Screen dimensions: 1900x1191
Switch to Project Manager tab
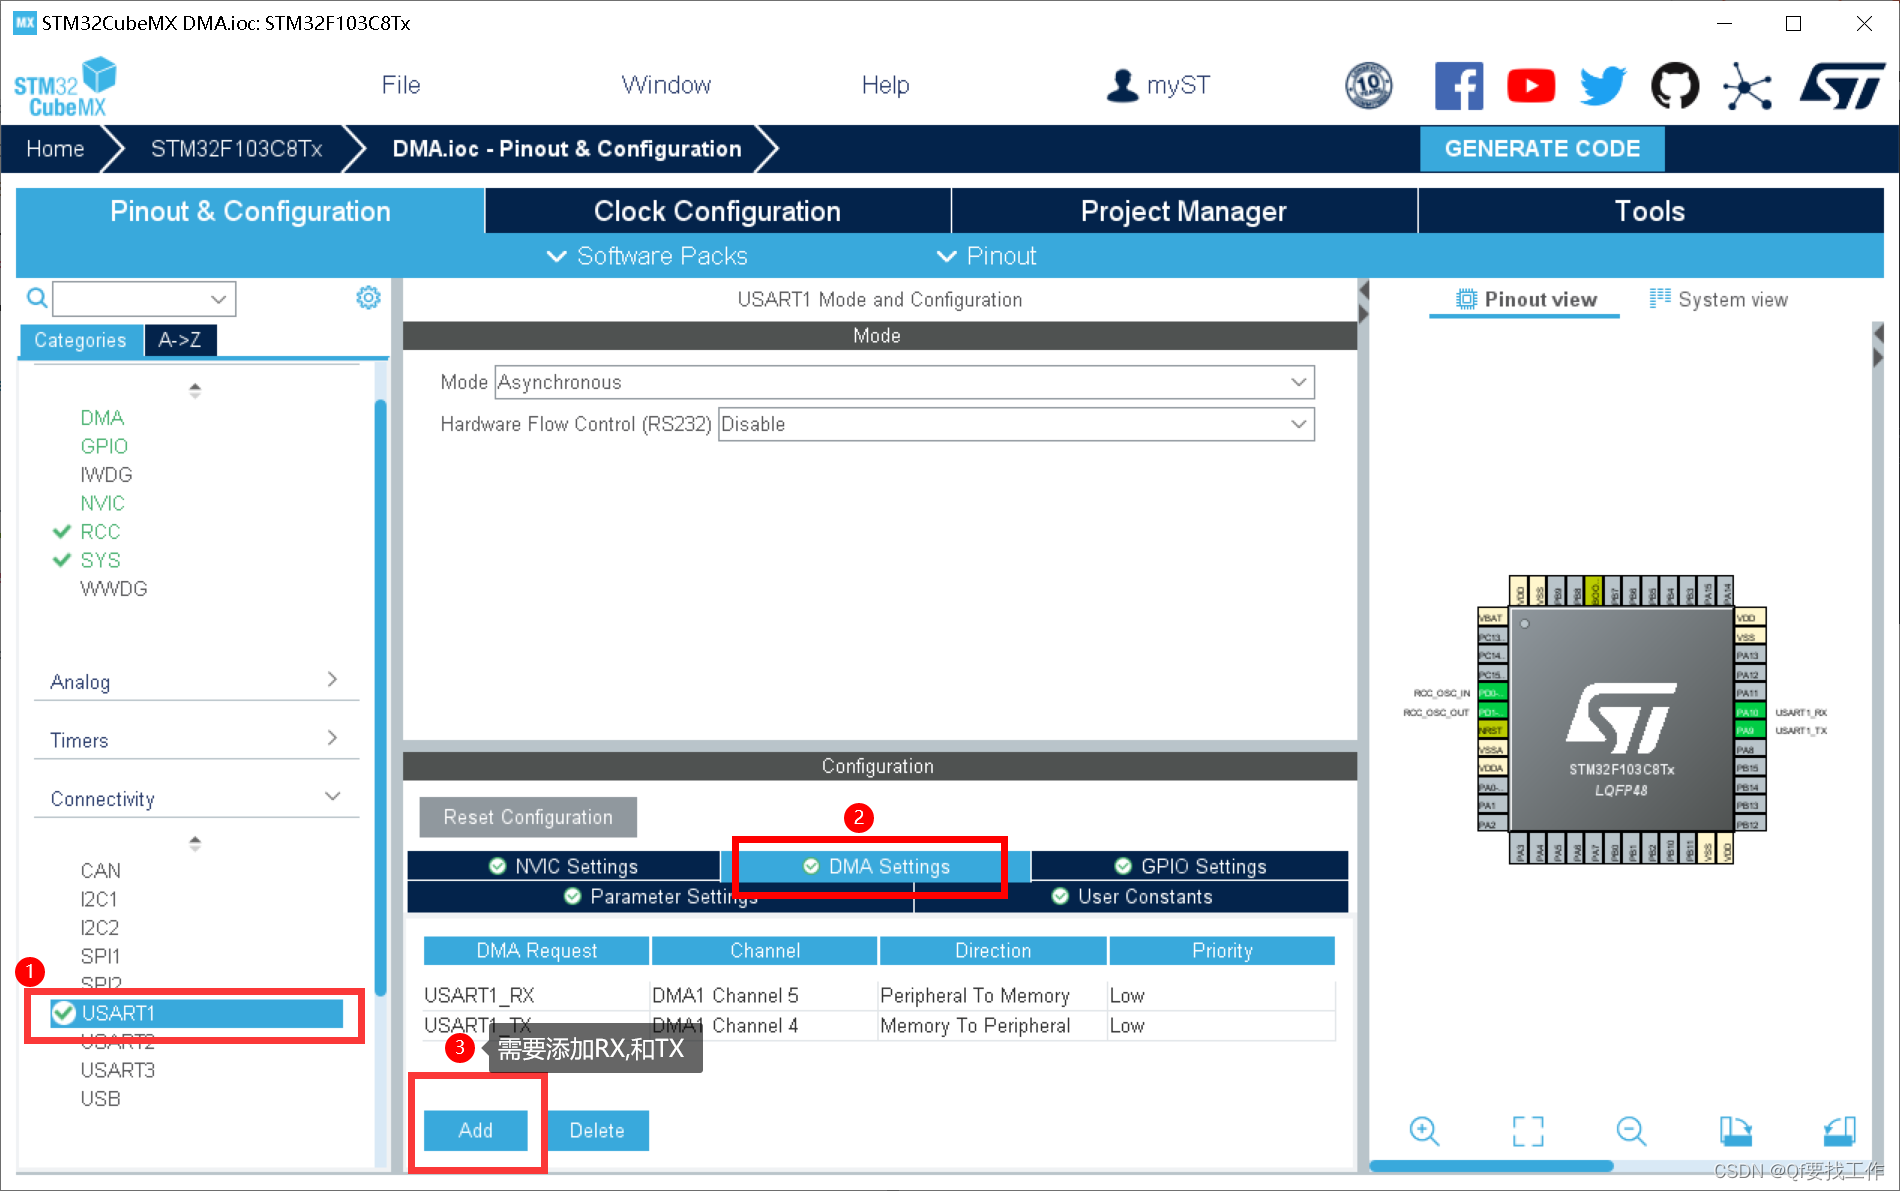pyautogui.click(x=1184, y=211)
